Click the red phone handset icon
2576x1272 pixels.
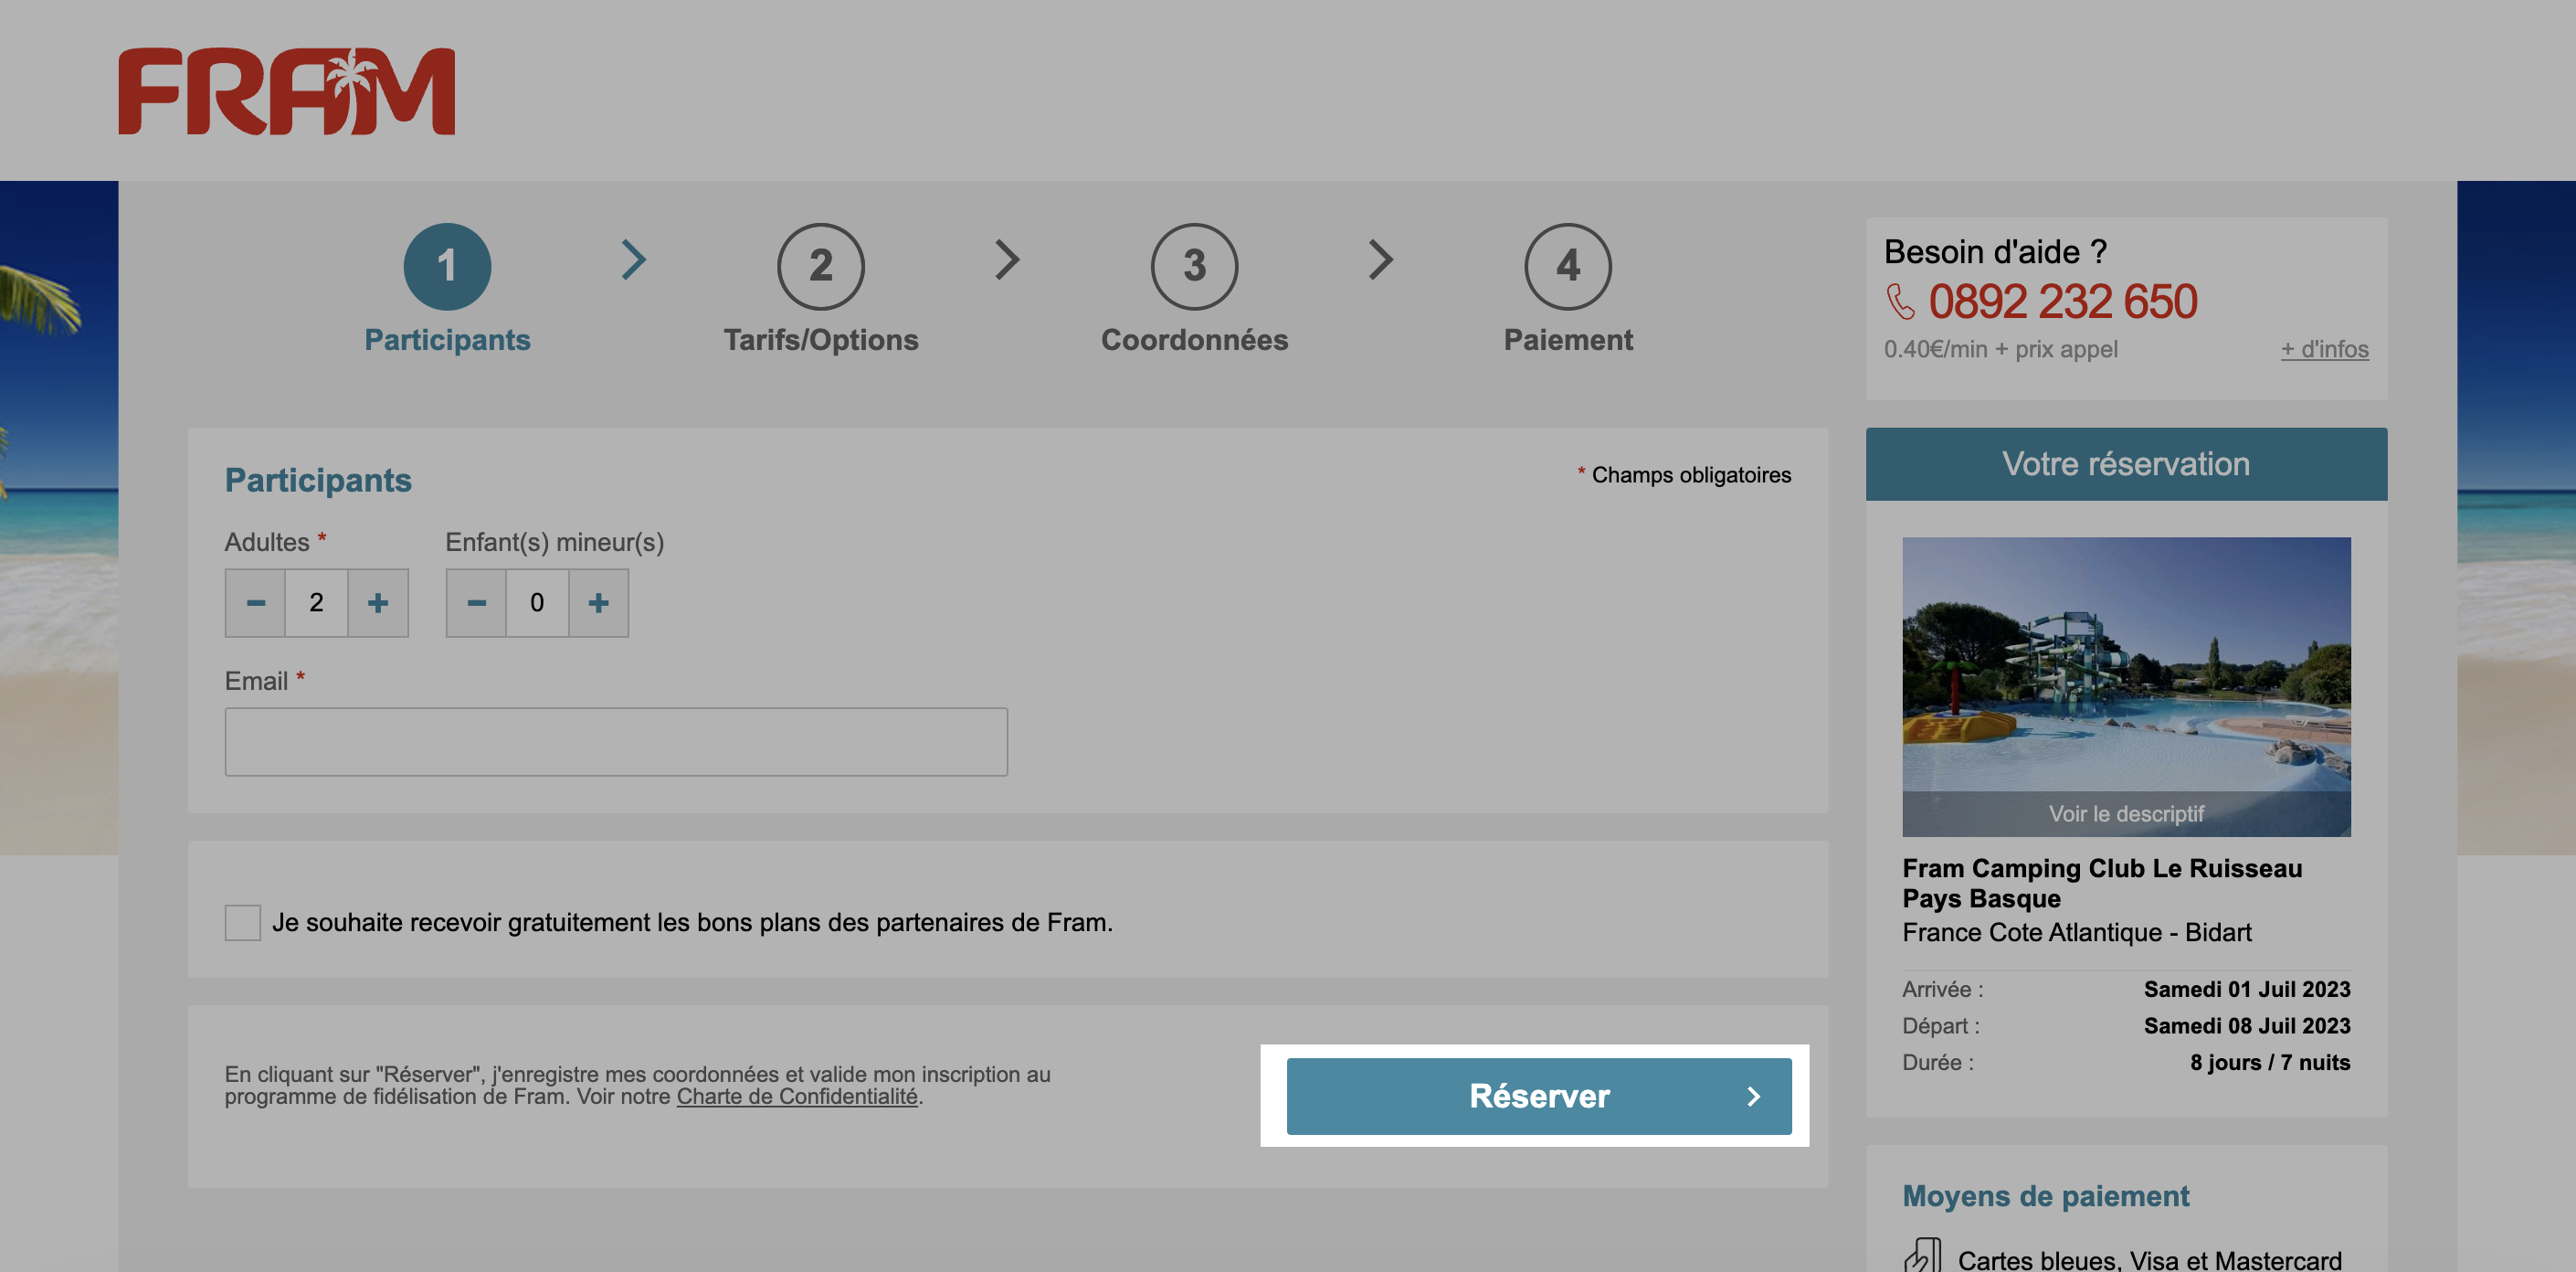(1900, 302)
